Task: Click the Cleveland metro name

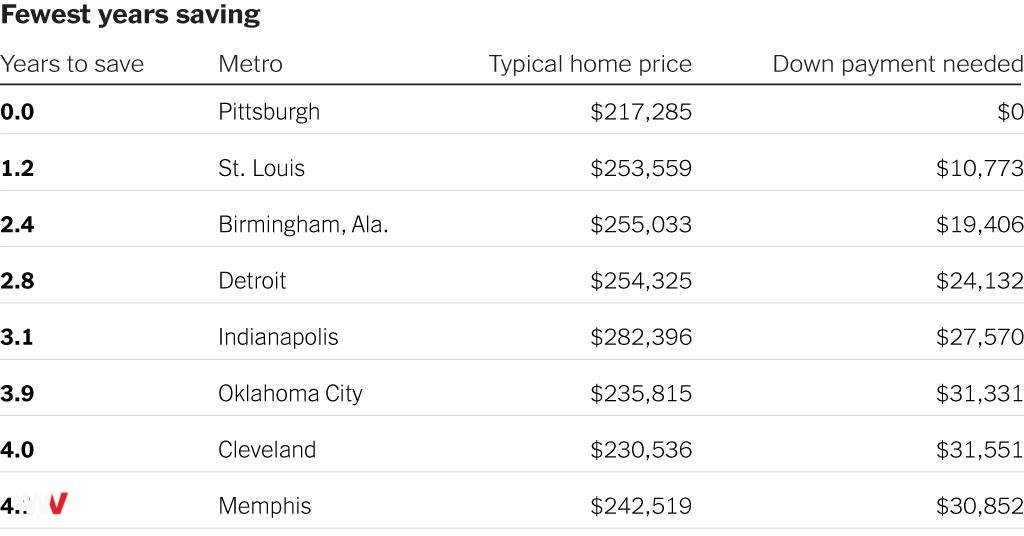Action: point(267,450)
